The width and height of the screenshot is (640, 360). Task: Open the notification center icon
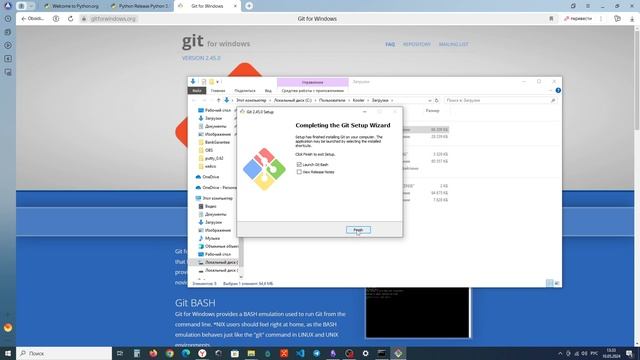(629, 353)
